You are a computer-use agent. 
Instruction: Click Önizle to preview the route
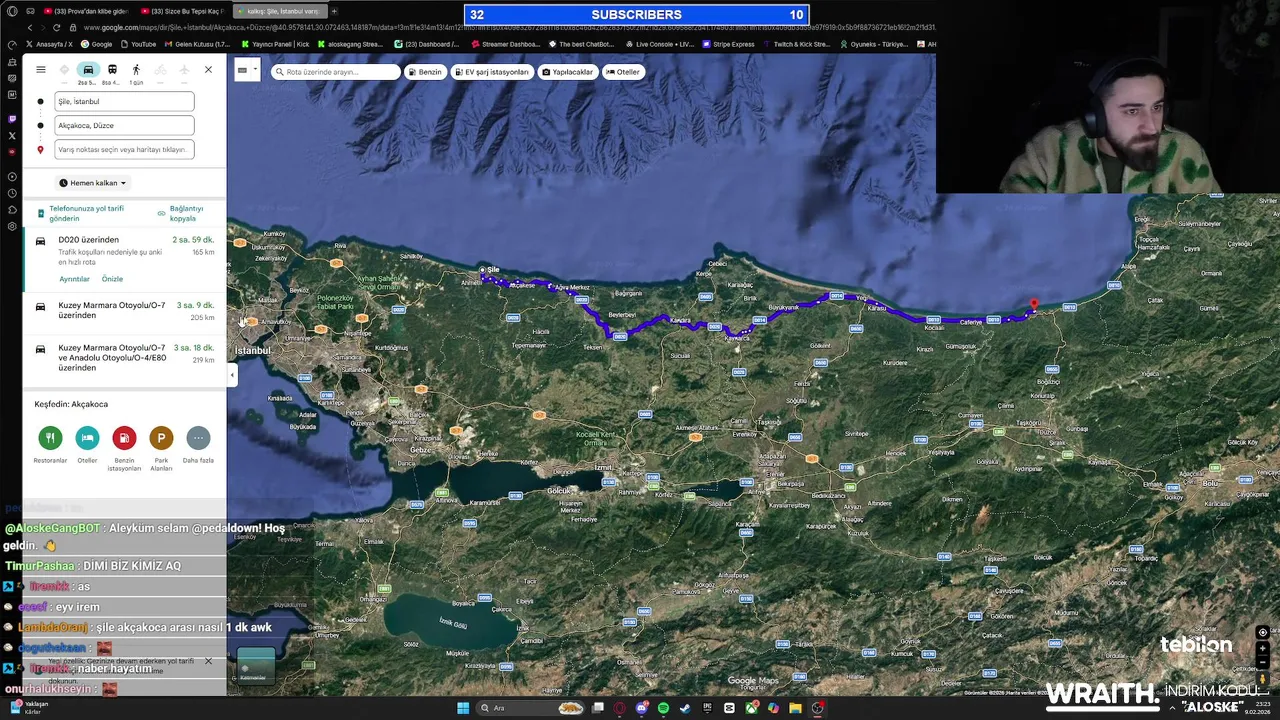pyautogui.click(x=112, y=279)
